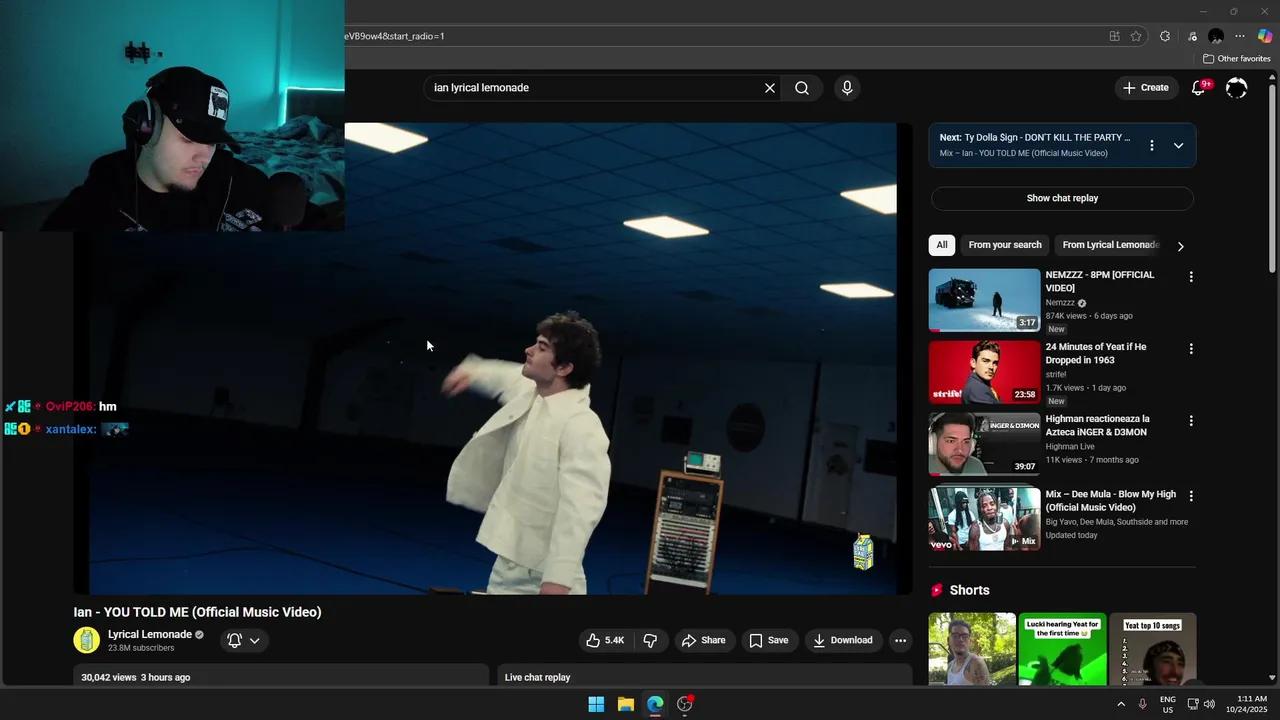Click the Create button
Viewport: 1280px width, 720px height.
[x=1146, y=88]
